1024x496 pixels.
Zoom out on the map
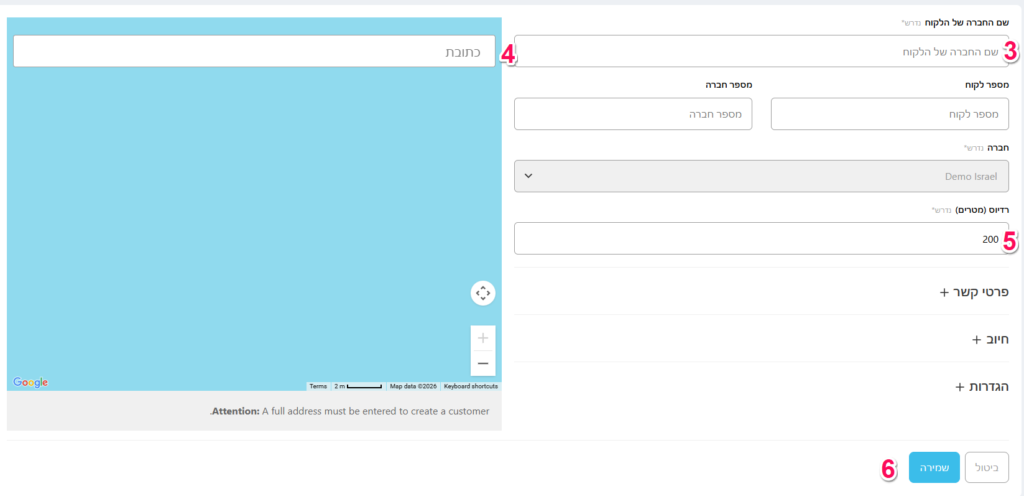pyautogui.click(x=482, y=363)
